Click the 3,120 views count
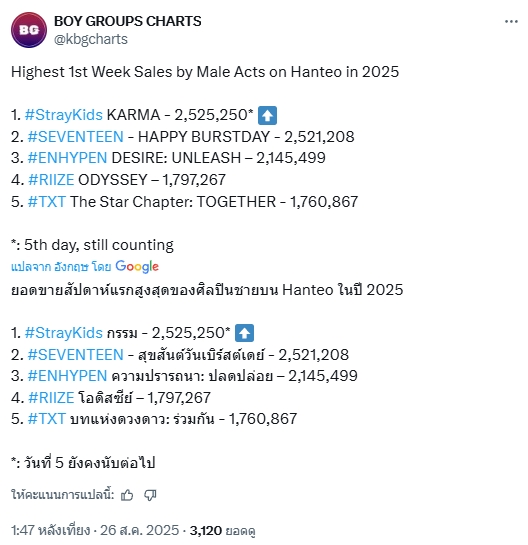Screen dimensions: 528x545 pyautogui.click(x=205, y=530)
